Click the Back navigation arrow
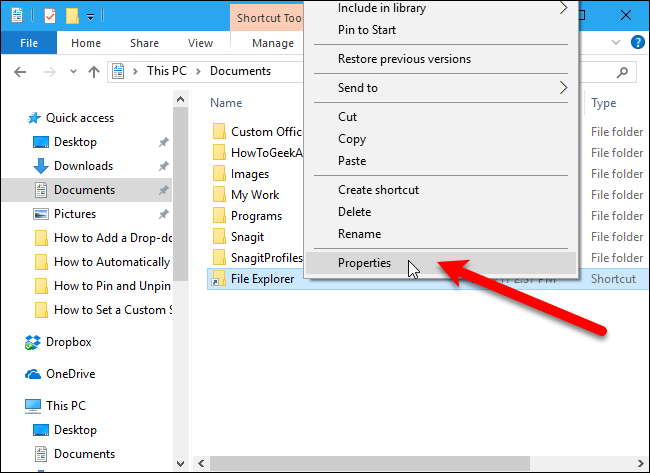650x473 pixels. [x=20, y=72]
